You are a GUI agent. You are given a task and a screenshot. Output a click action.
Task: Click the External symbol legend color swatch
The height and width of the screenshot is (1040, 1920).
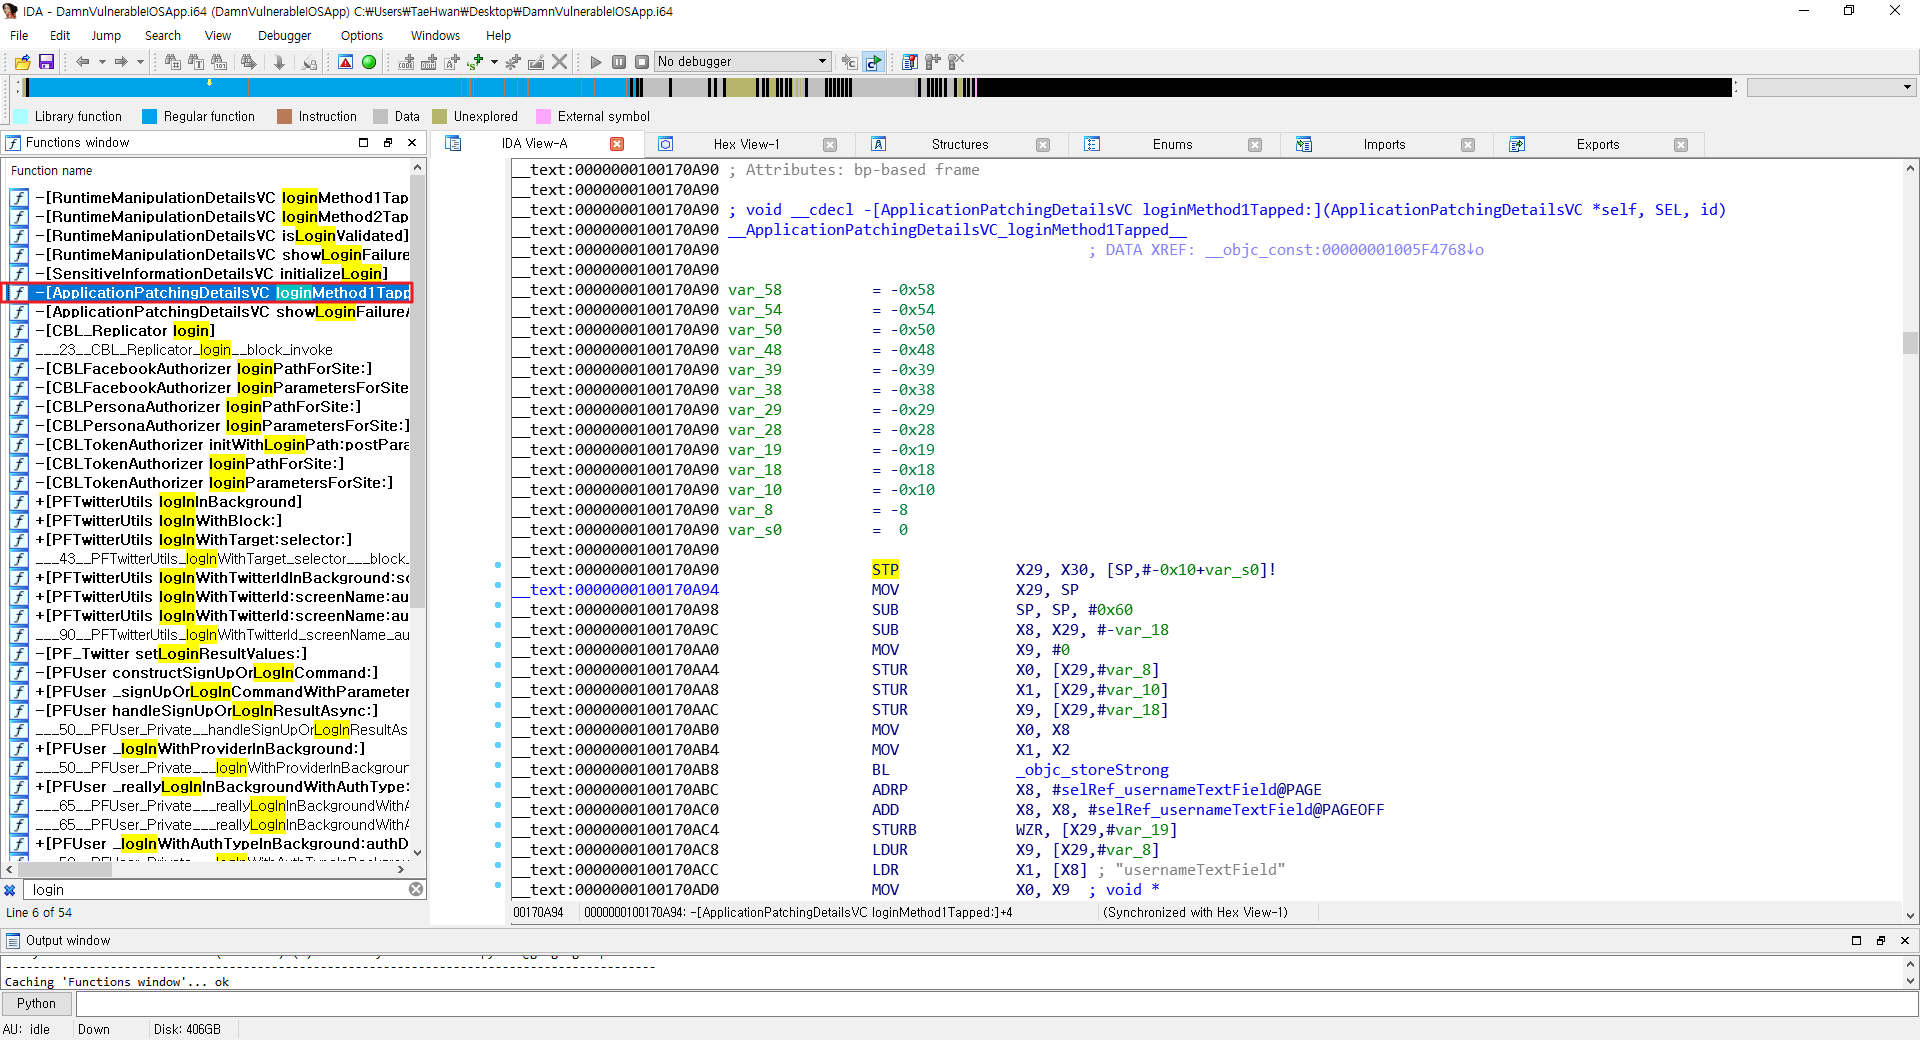pos(543,117)
